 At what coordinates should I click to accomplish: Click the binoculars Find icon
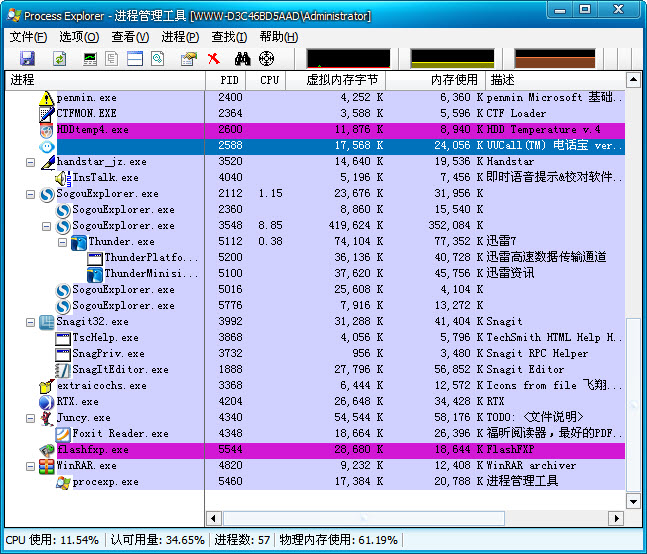tap(241, 59)
